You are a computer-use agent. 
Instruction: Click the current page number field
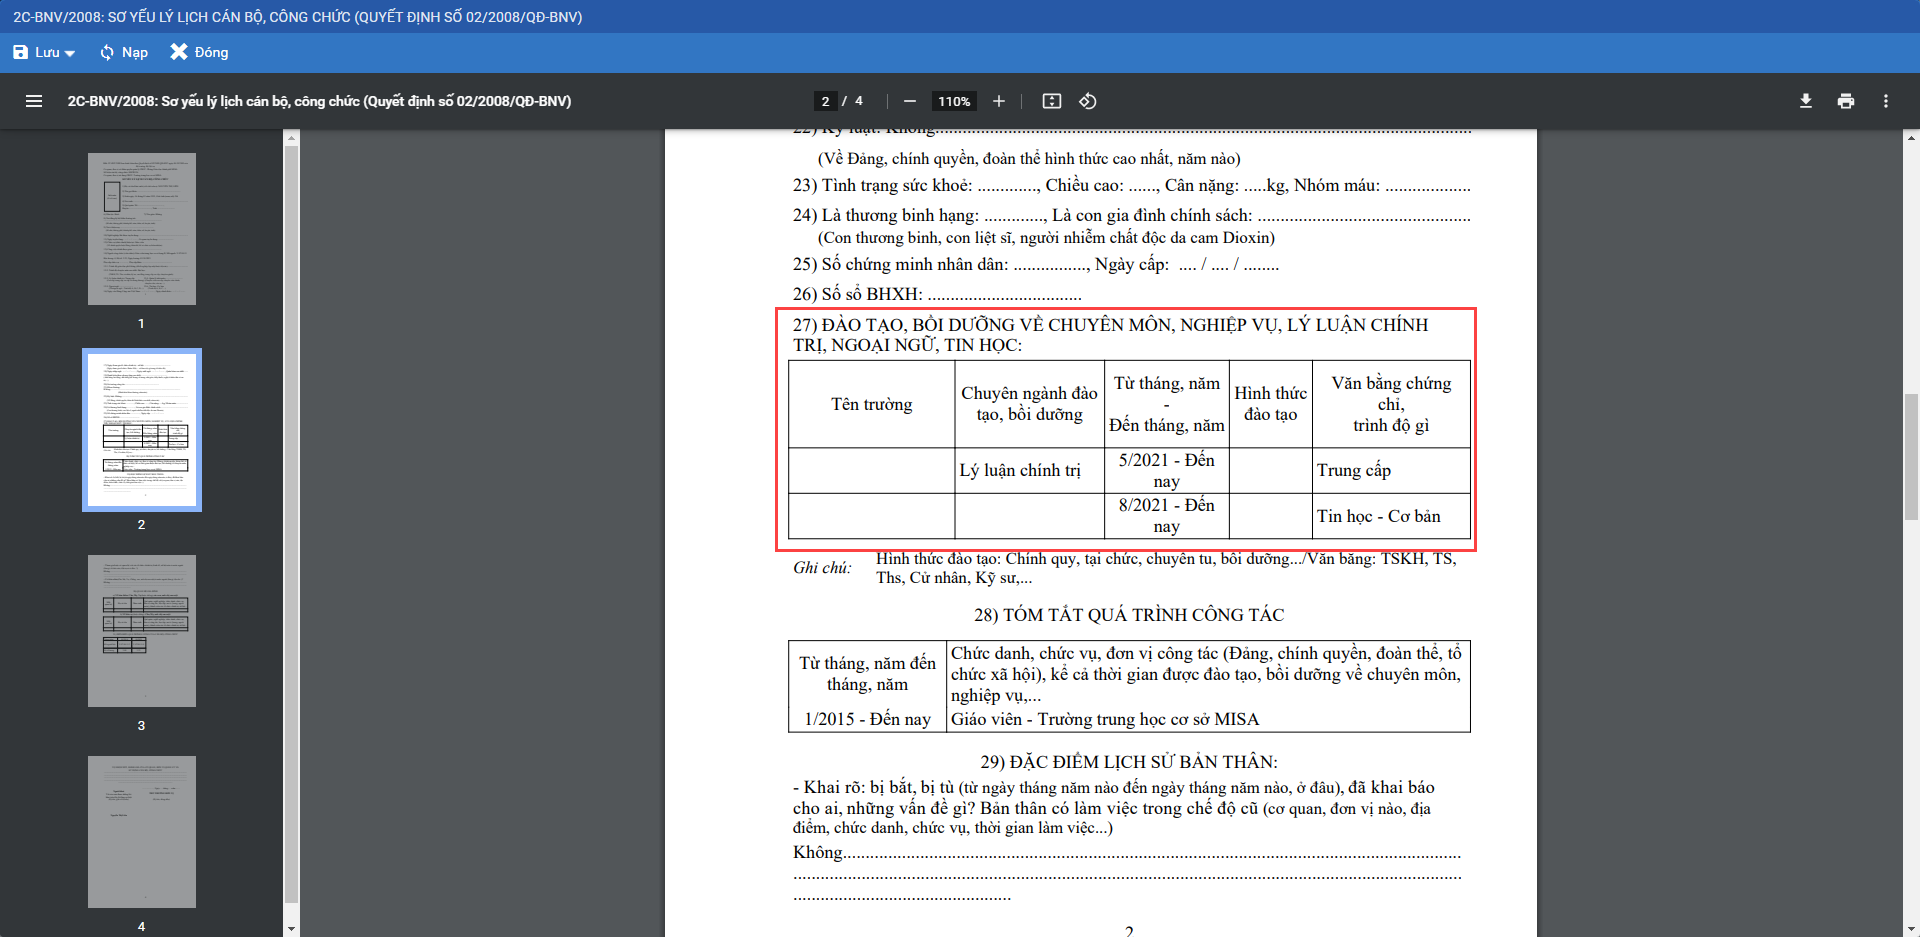point(825,101)
